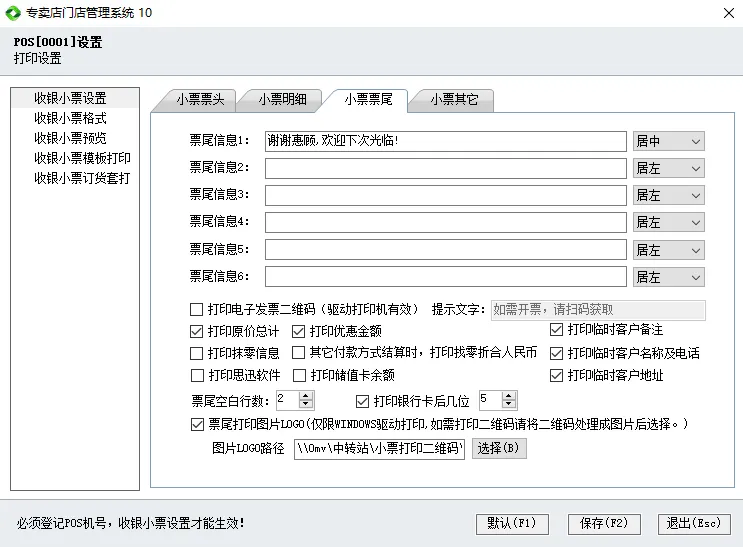Switch to the 小票明细 tab
The width and height of the screenshot is (743, 547).
pos(282,100)
